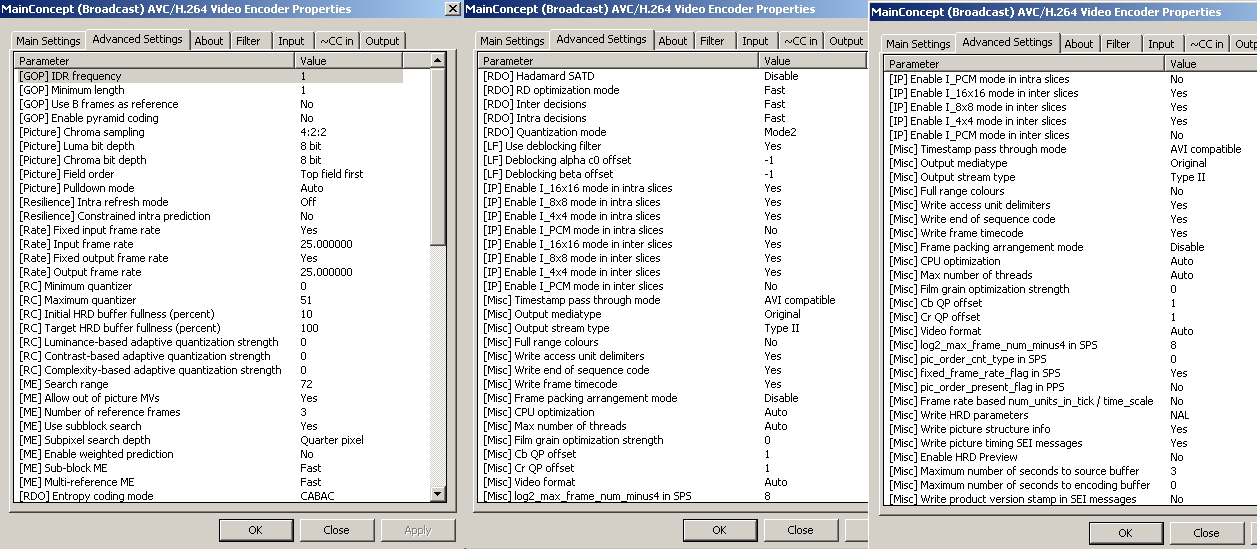1257x549 pixels.
Task: Close the left Encoder Properties window with X
Action: point(454,9)
